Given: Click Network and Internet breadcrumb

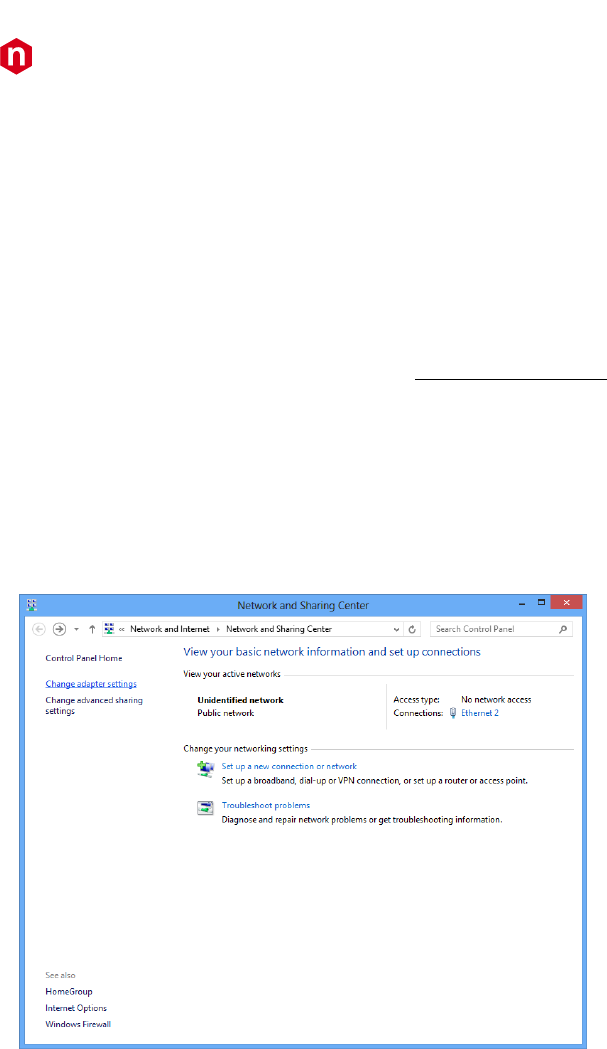Looking at the screenshot, I should point(169,629).
